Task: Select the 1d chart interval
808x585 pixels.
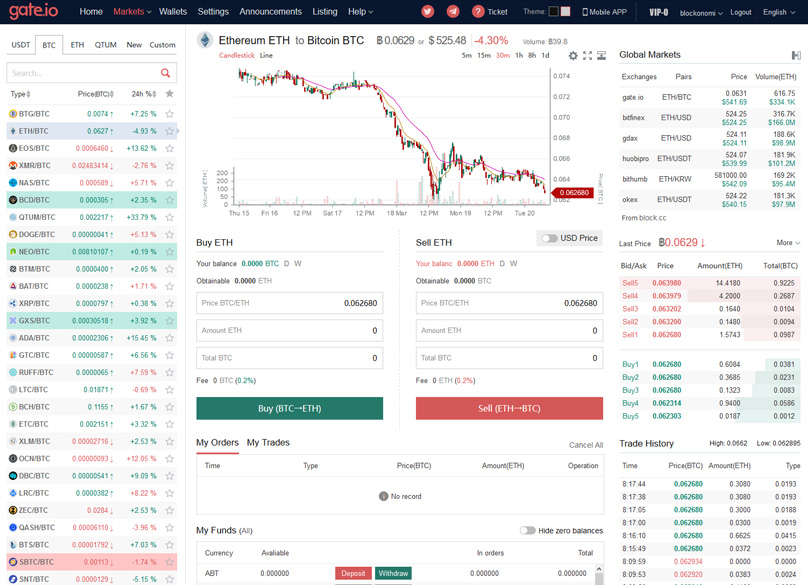Action: pos(545,55)
